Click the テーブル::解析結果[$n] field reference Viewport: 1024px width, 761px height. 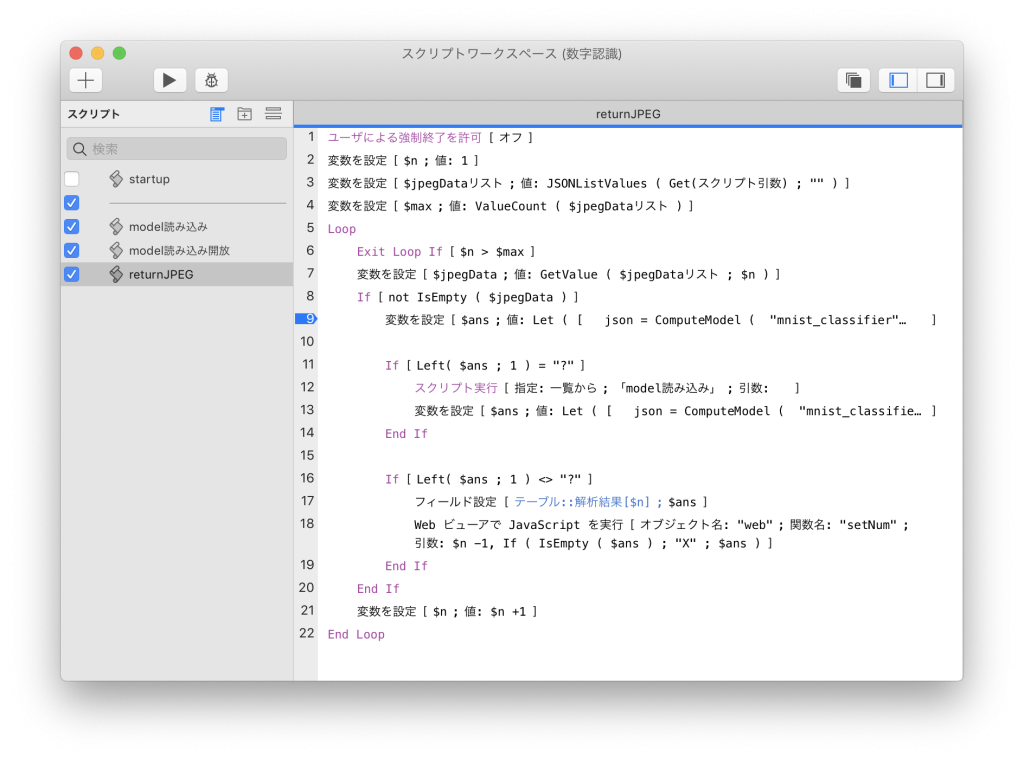[x=582, y=502]
